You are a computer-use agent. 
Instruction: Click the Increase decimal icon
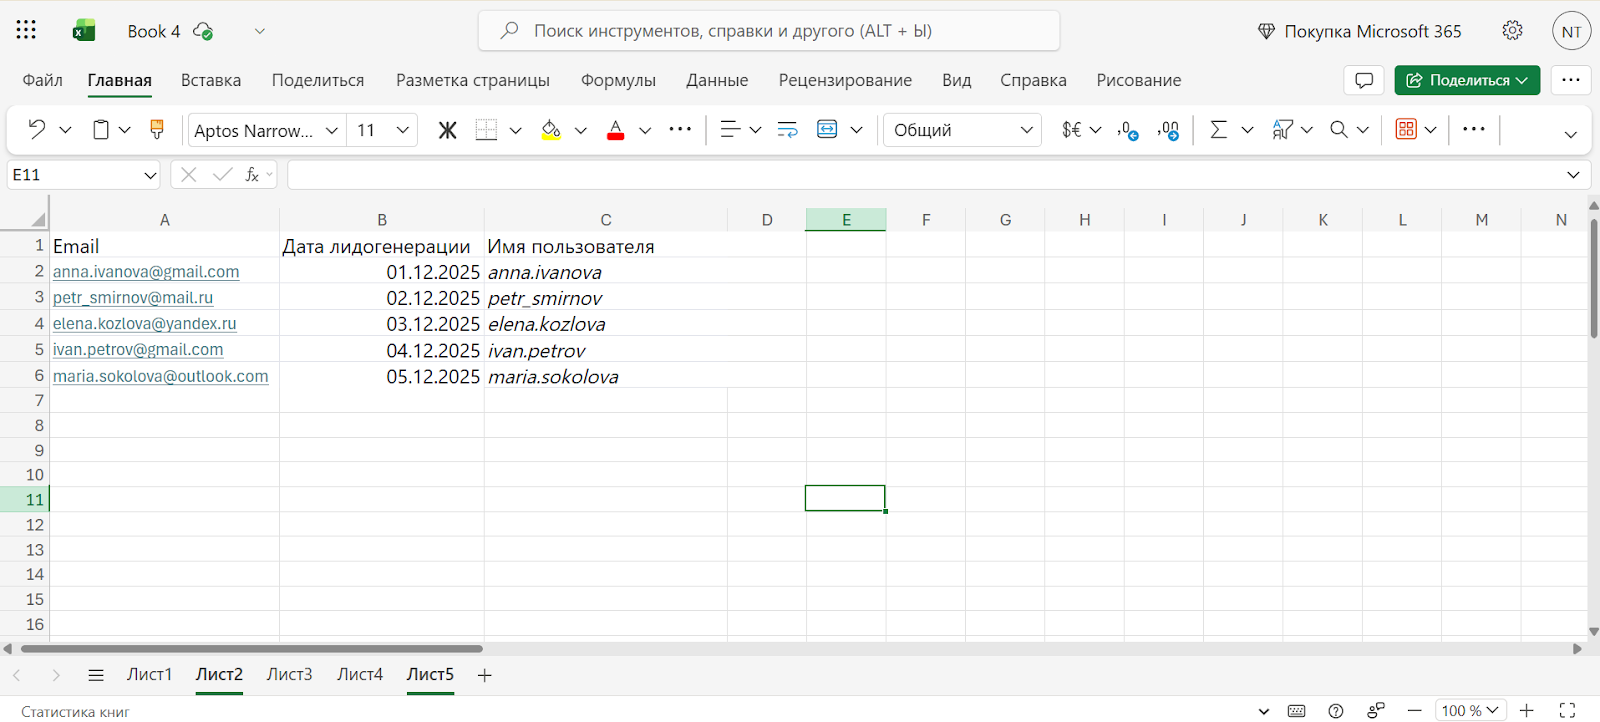1129,130
